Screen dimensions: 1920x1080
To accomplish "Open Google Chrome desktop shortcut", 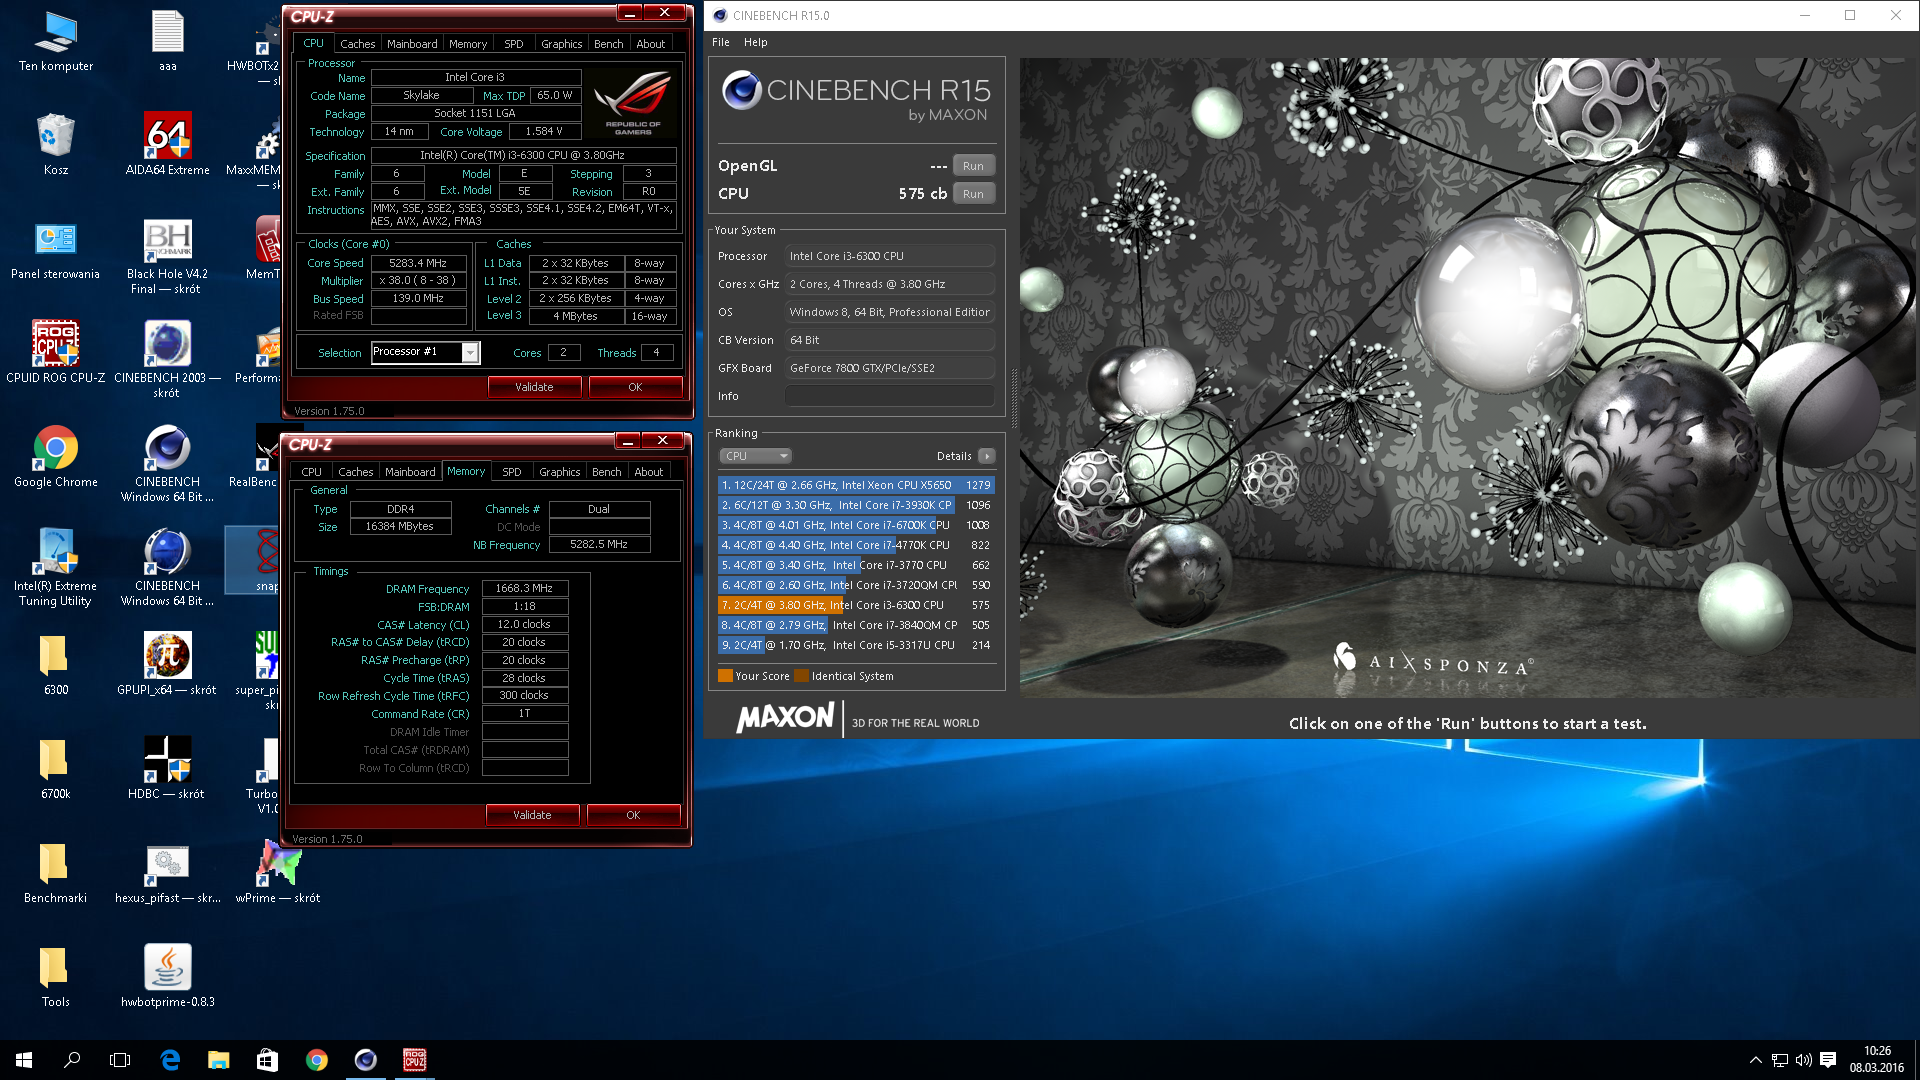I will [56, 457].
